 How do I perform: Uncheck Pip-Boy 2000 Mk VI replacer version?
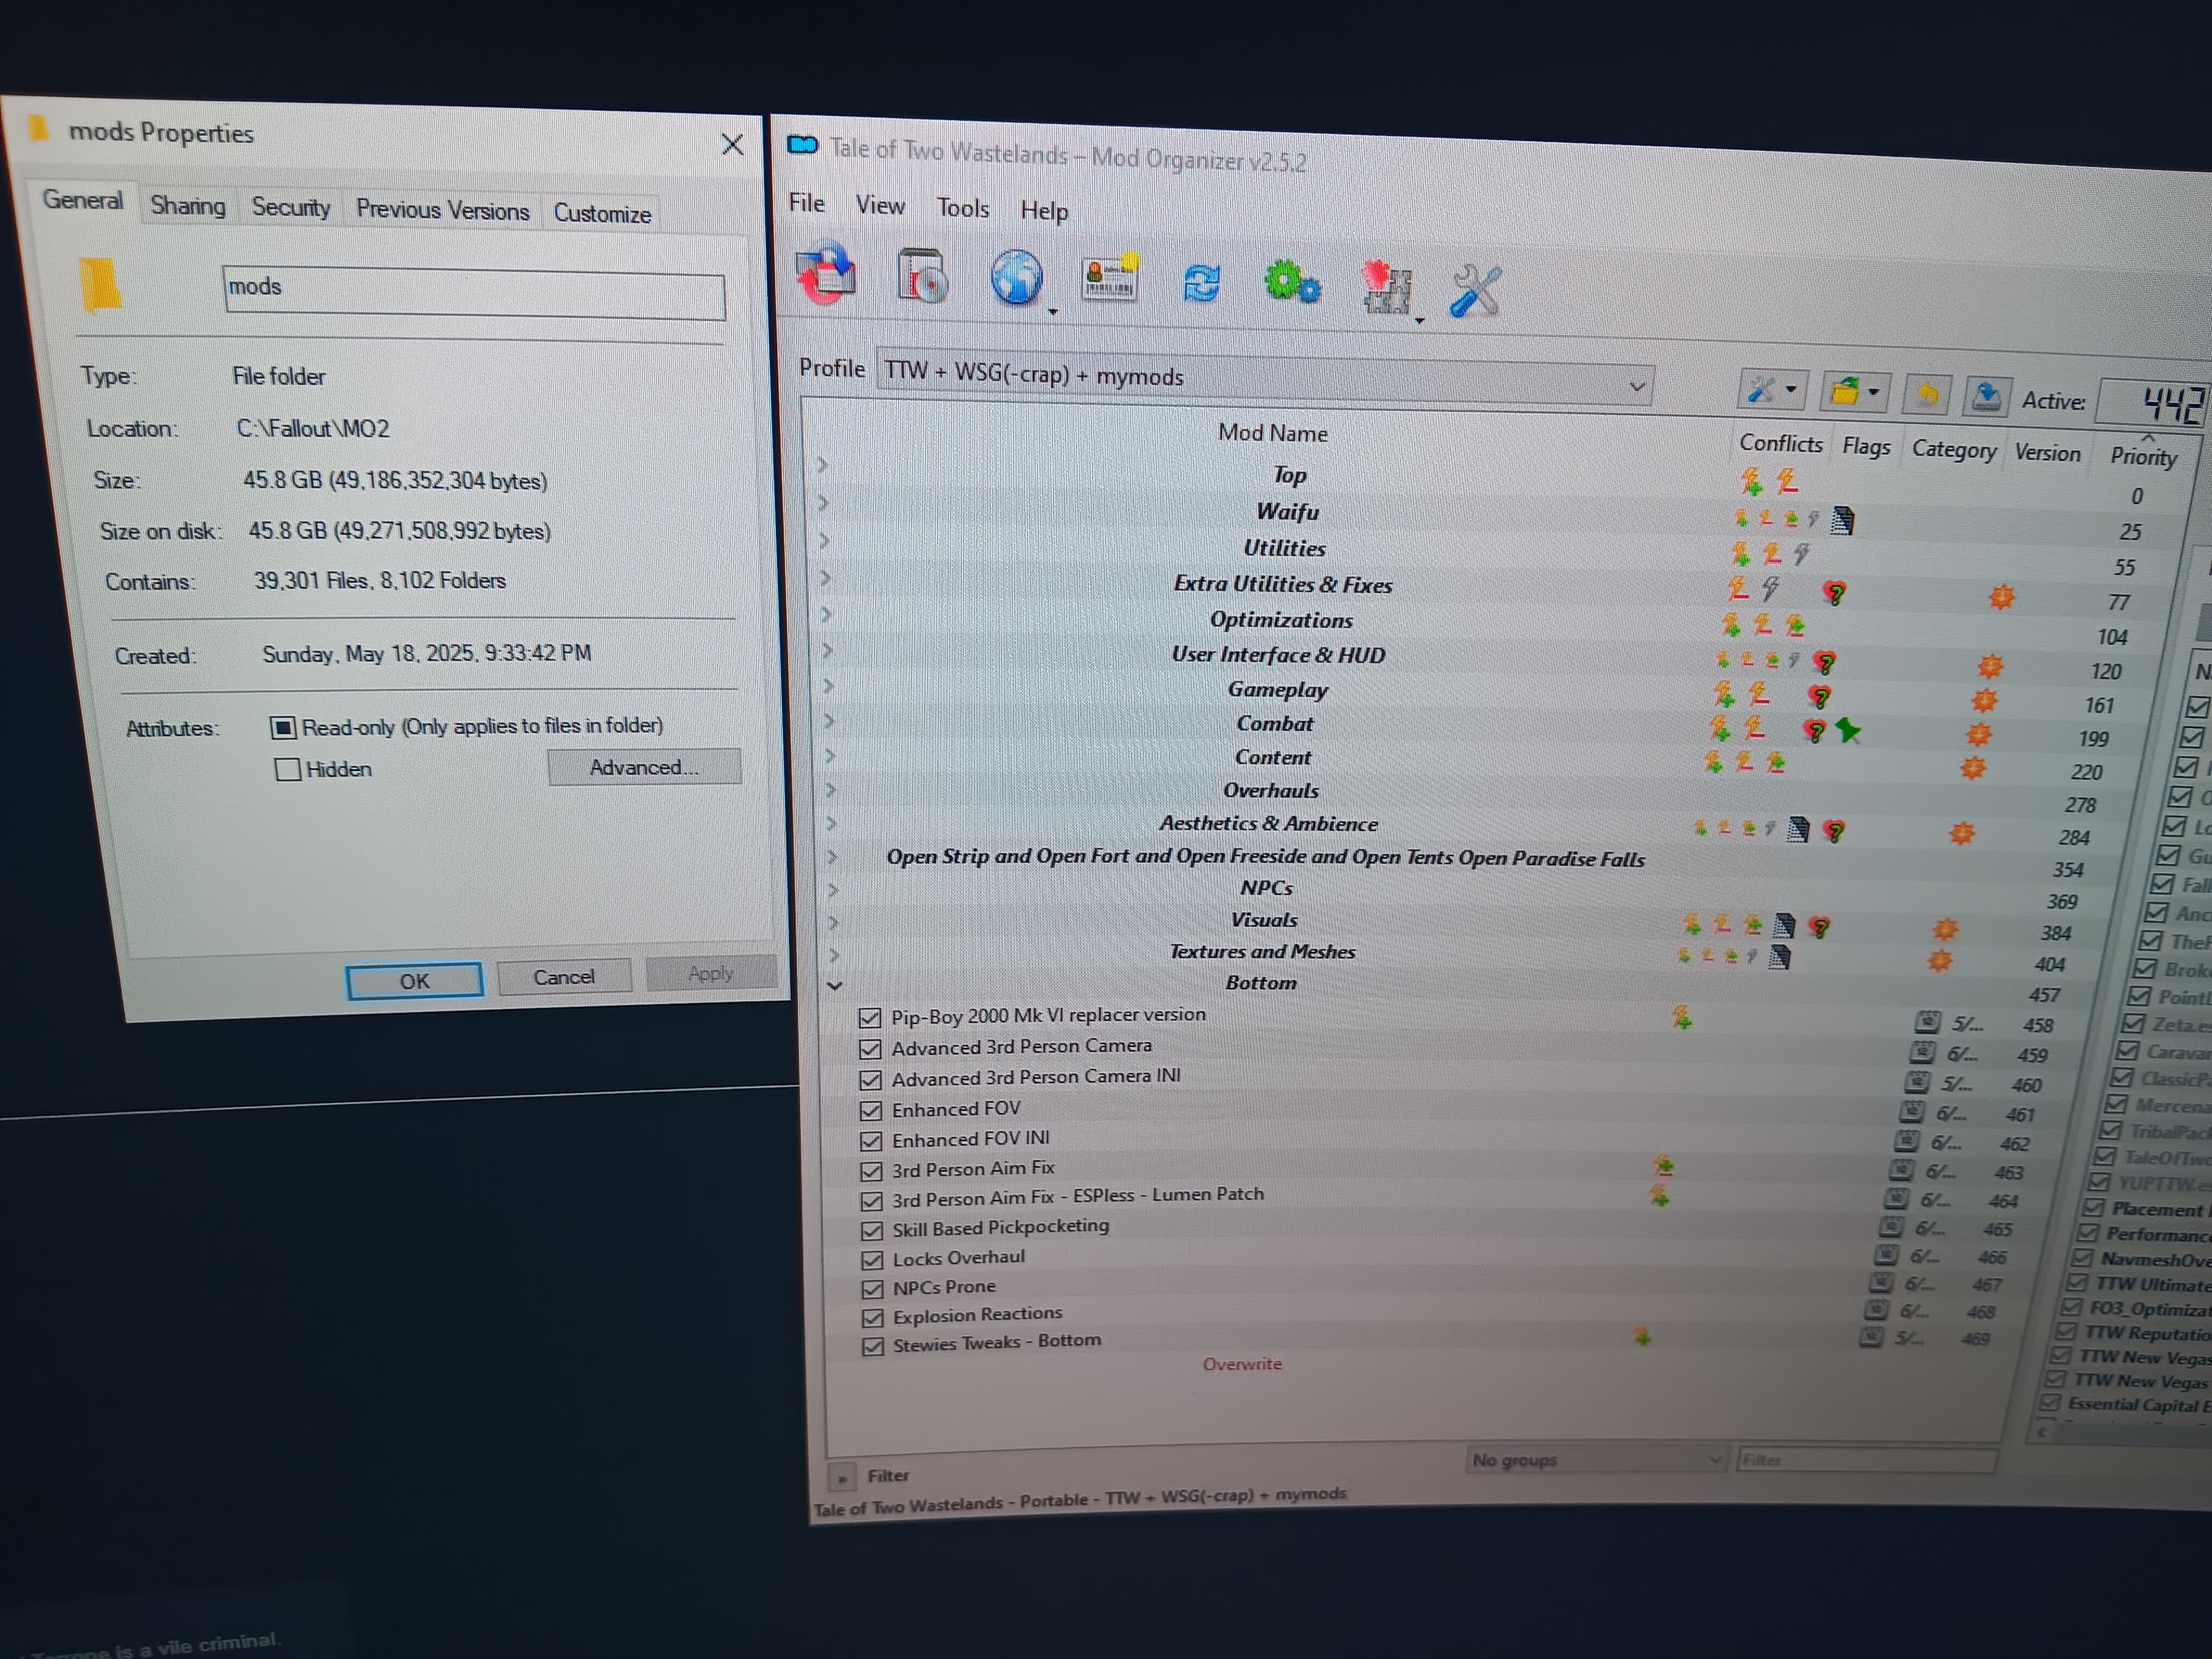click(869, 1017)
